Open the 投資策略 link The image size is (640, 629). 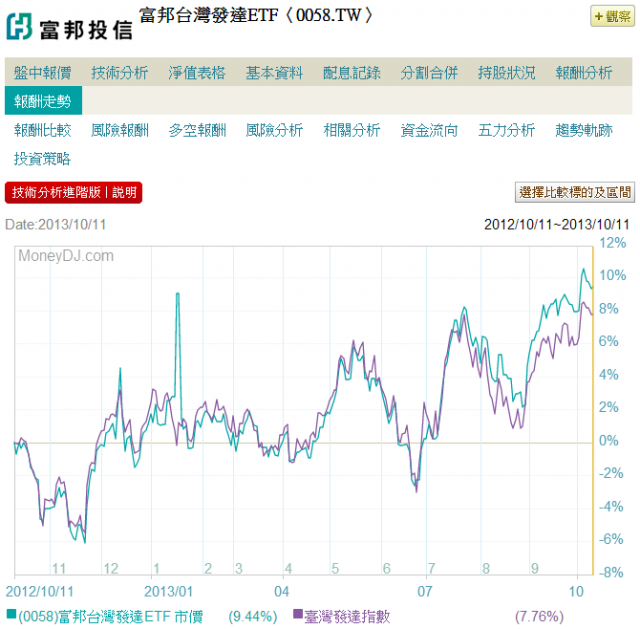[42, 159]
